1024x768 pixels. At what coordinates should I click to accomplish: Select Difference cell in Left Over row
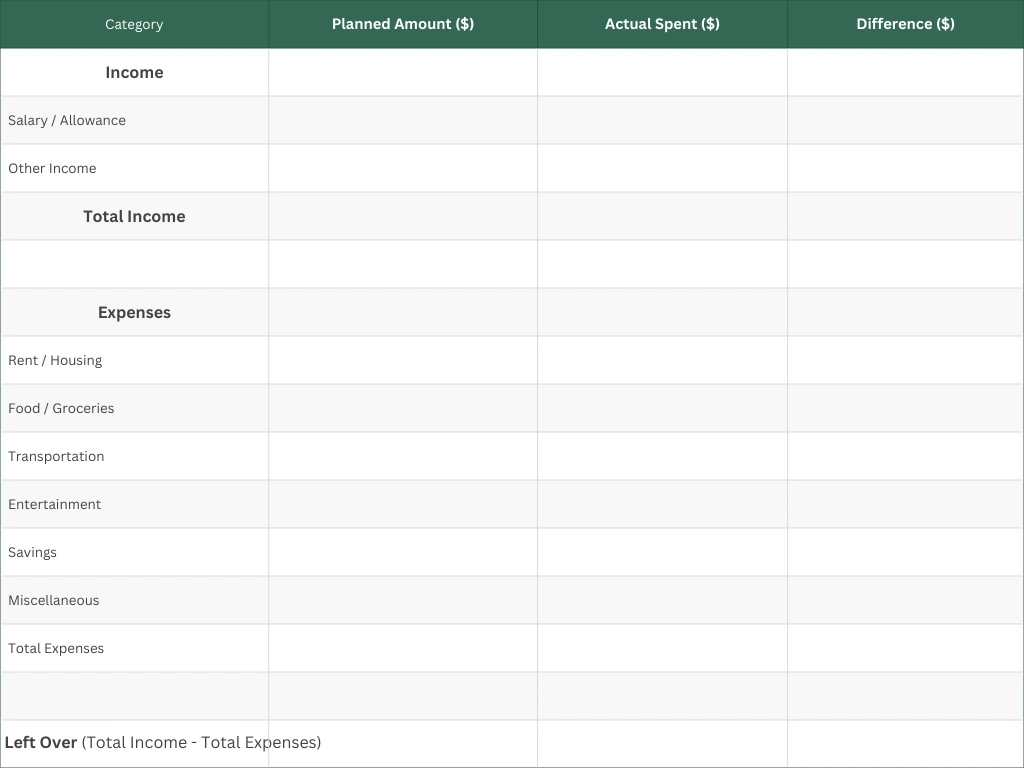(x=905, y=744)
